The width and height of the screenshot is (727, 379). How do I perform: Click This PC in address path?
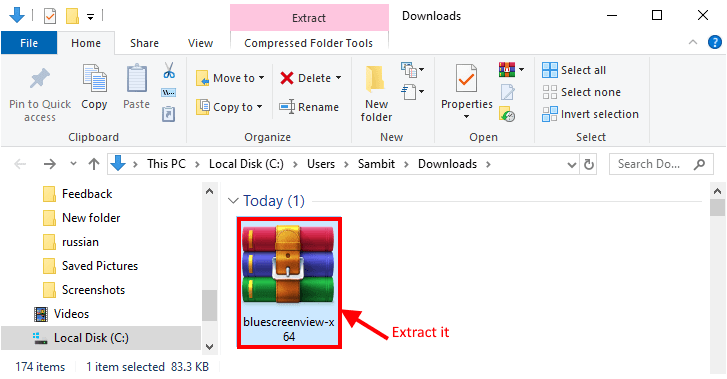coord(166,164)
